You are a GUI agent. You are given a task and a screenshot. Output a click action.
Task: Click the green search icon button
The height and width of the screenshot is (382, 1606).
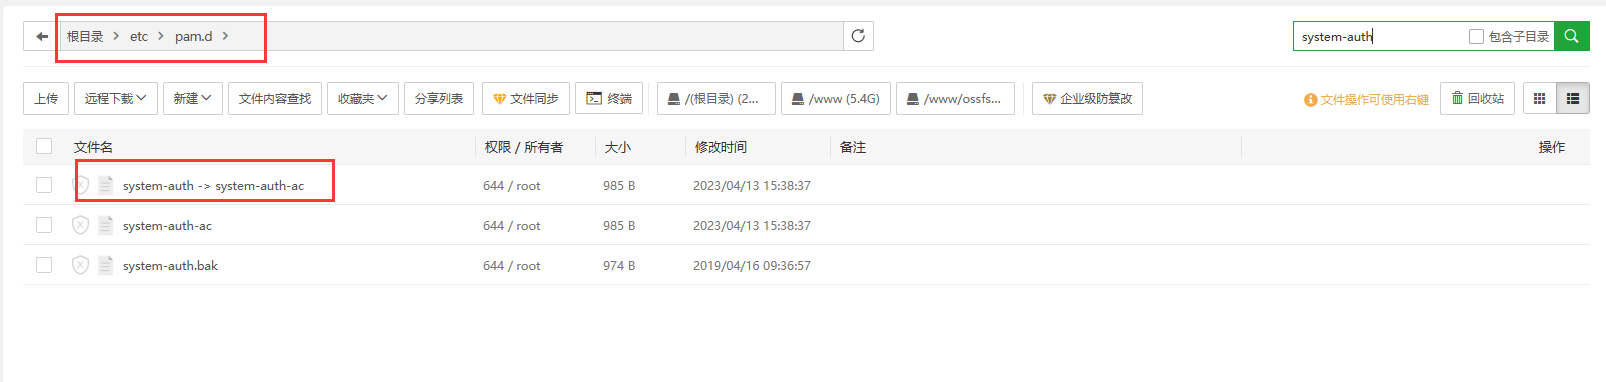1572,36
